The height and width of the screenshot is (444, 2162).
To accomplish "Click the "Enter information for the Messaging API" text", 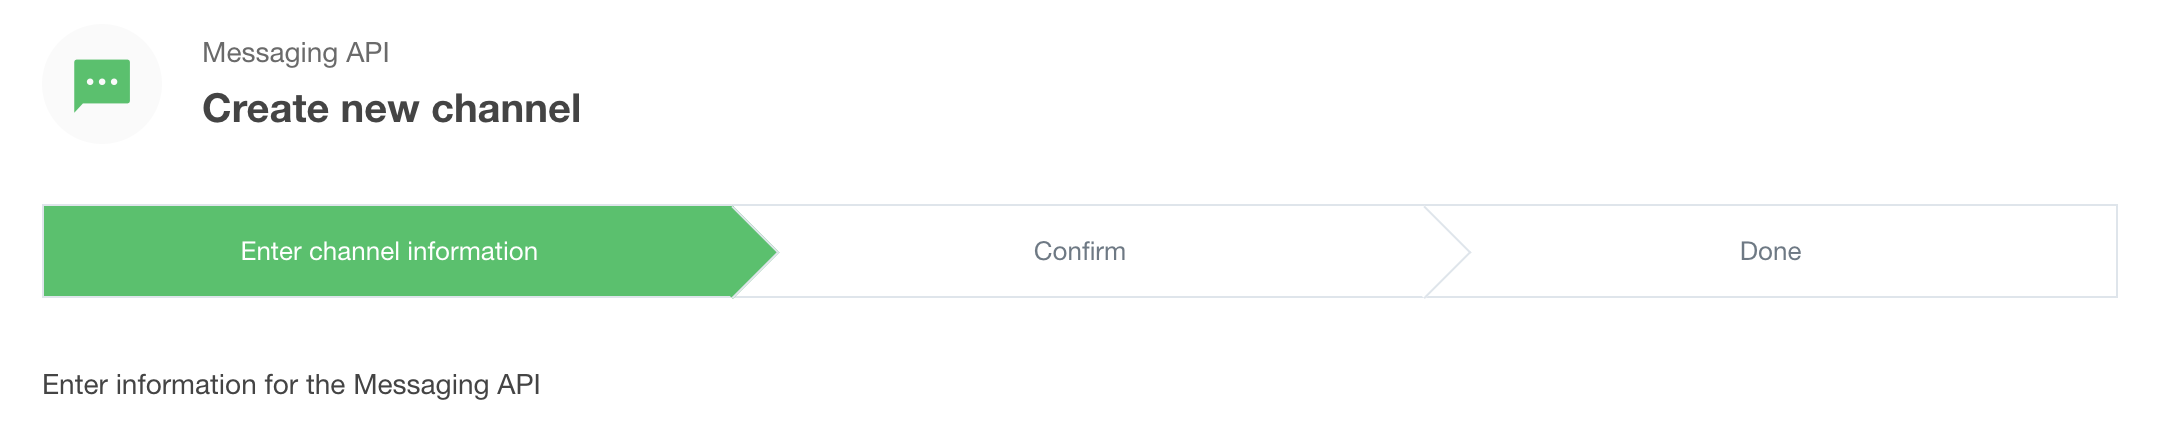I will click(x=291, y=385).
